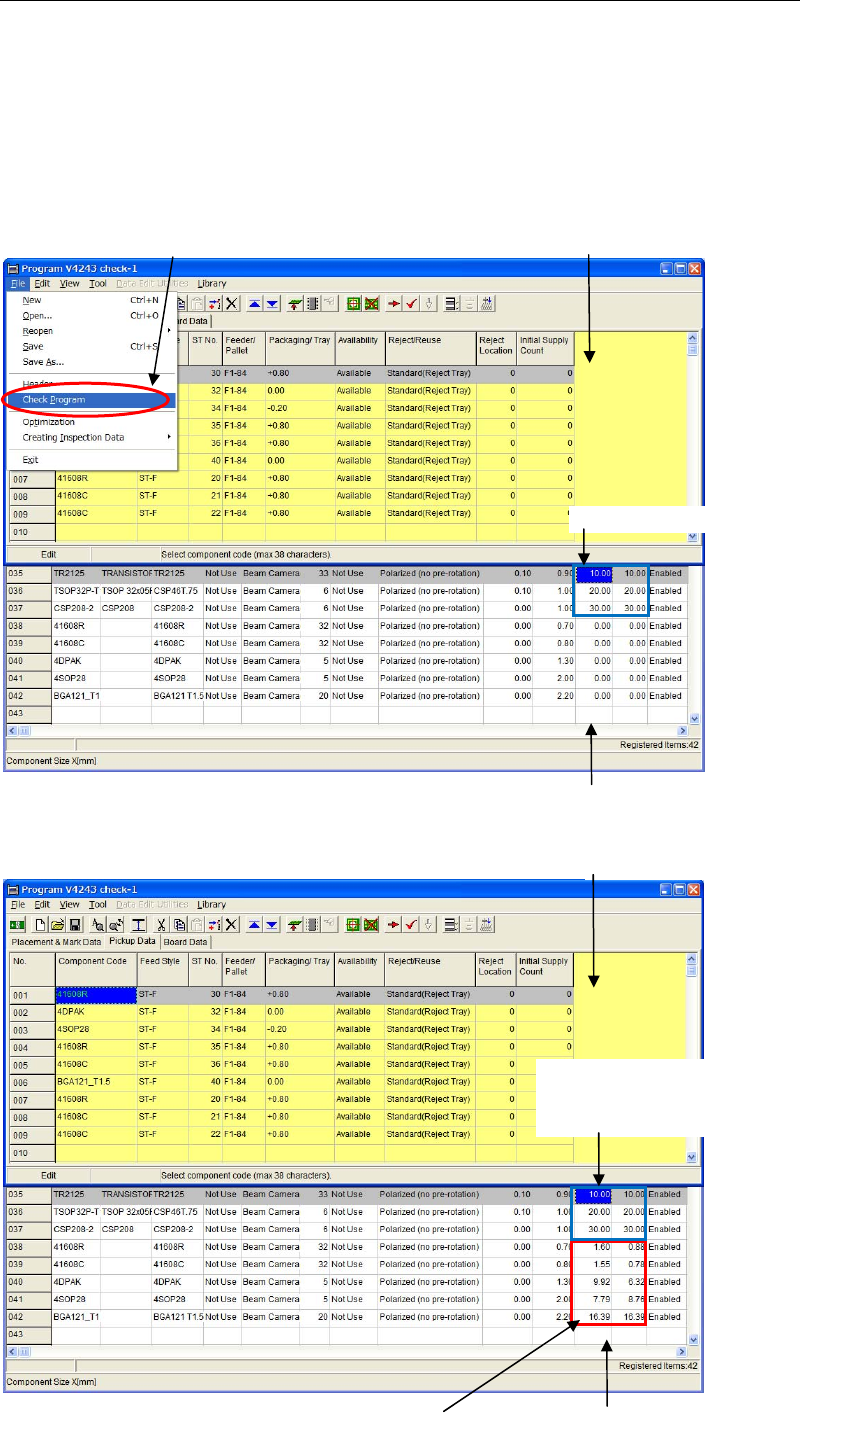Top window: click the red right-arrow toolbar icon
This screenshot has height=1436, width=862.
[394, 304]
